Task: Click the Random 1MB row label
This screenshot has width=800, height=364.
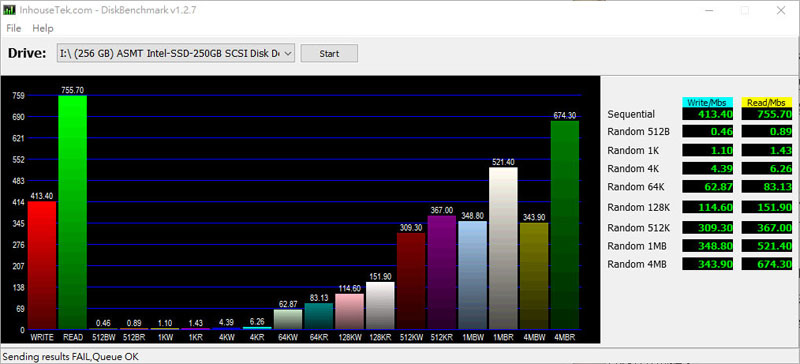Action: [637, 246]
